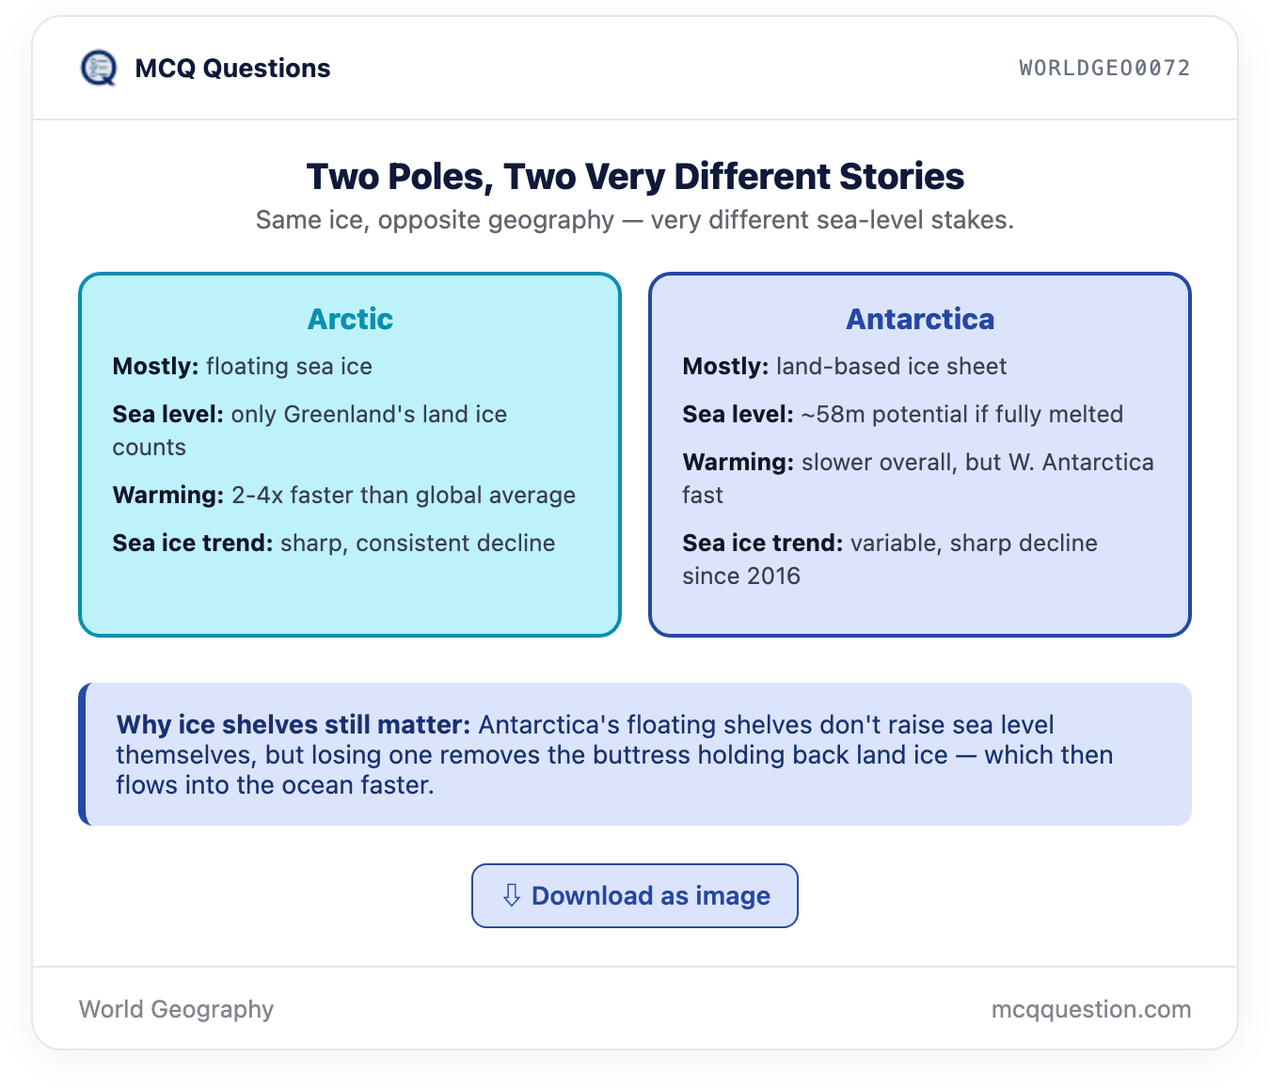The height and width of the screenshot is (1089, 1270).
Task: Click the Antarctica Warming slower overall line
Action: pos(918,478)
